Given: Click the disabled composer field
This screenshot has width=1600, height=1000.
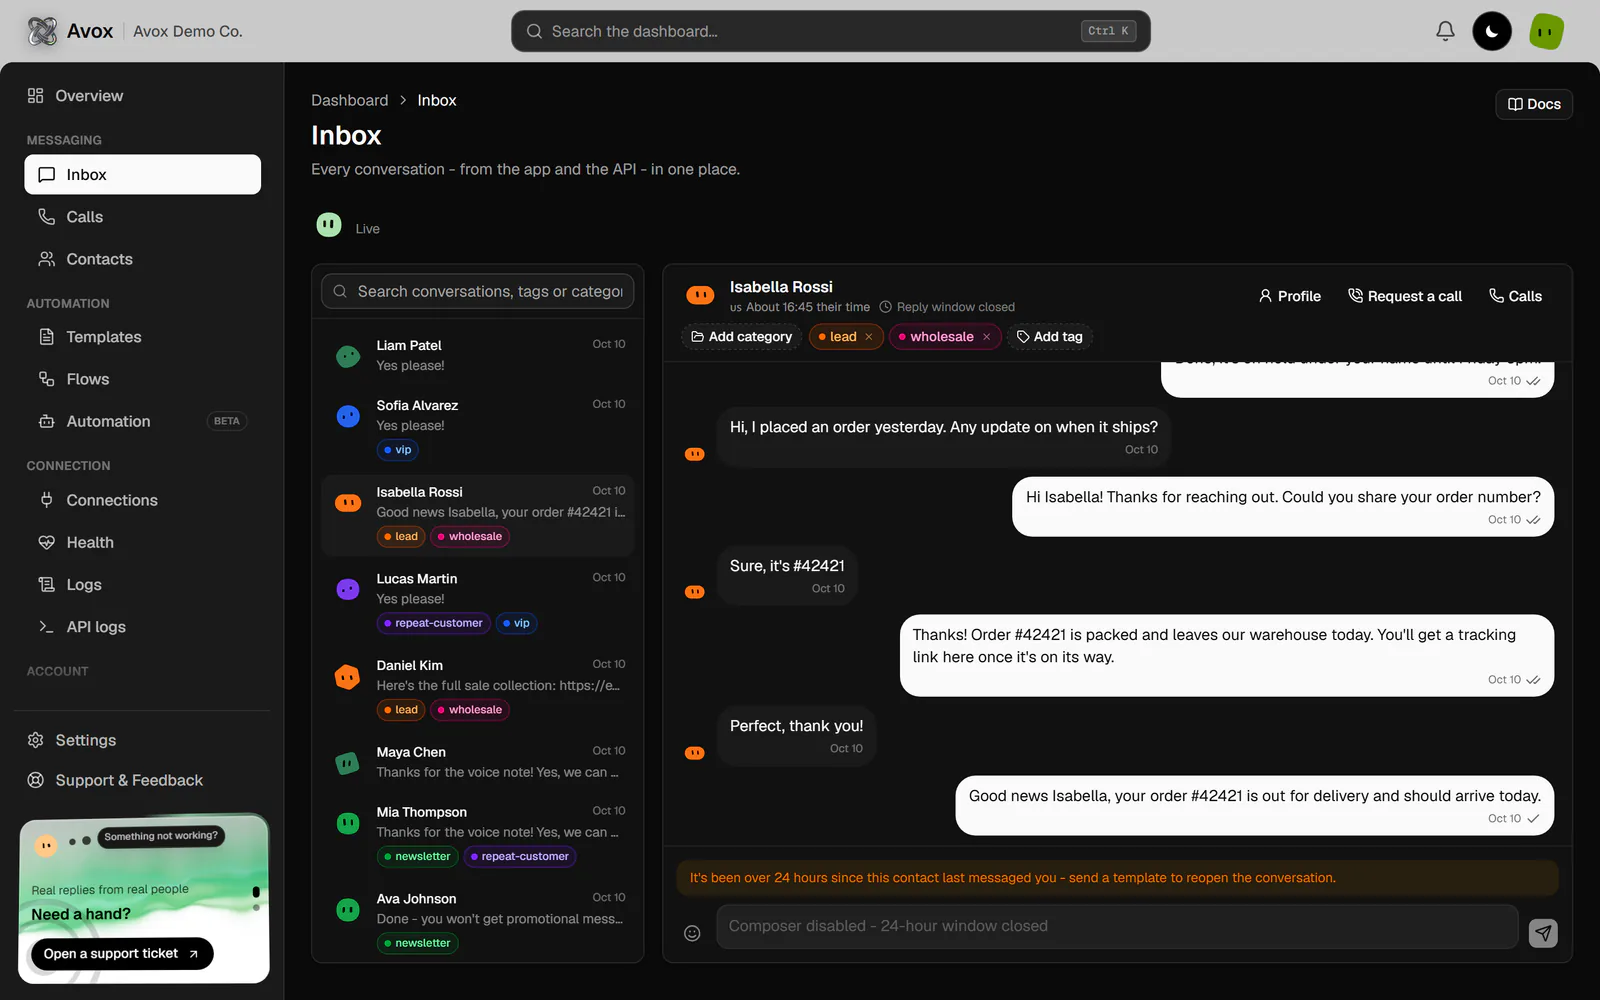Looking at the screenshot, I should click(1117, 926).
